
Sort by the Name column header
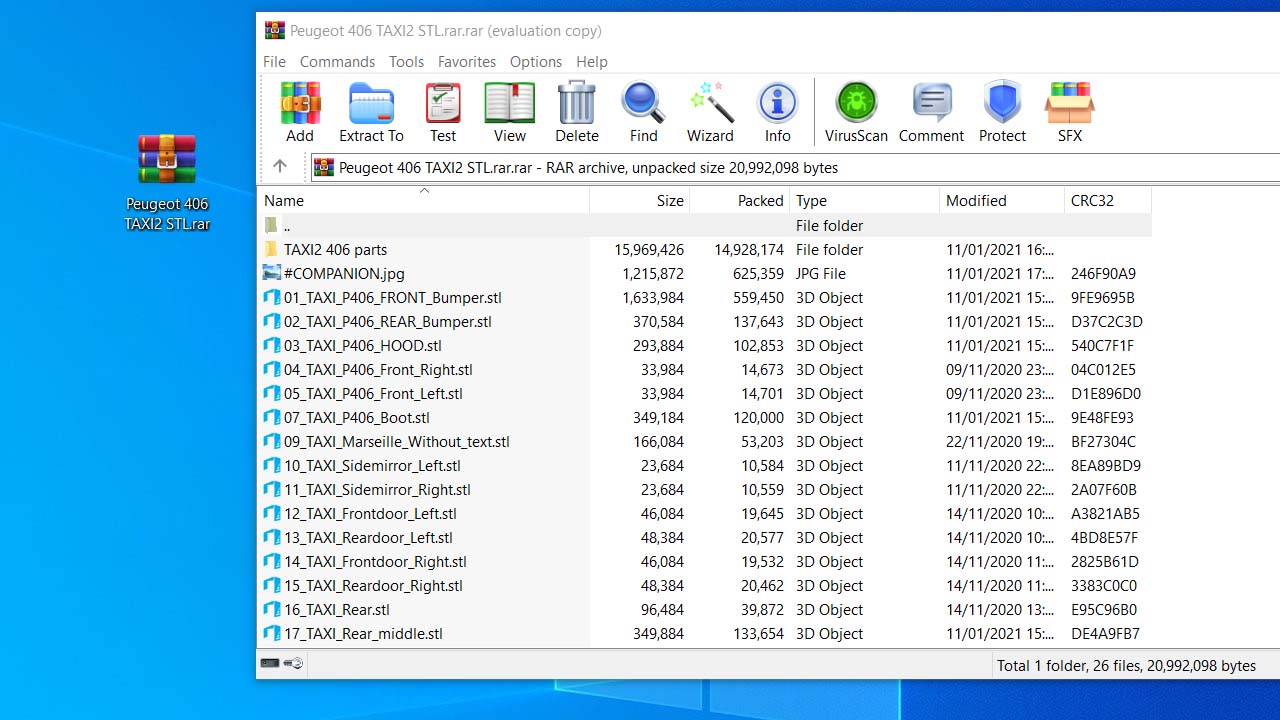tap(423, 200)
